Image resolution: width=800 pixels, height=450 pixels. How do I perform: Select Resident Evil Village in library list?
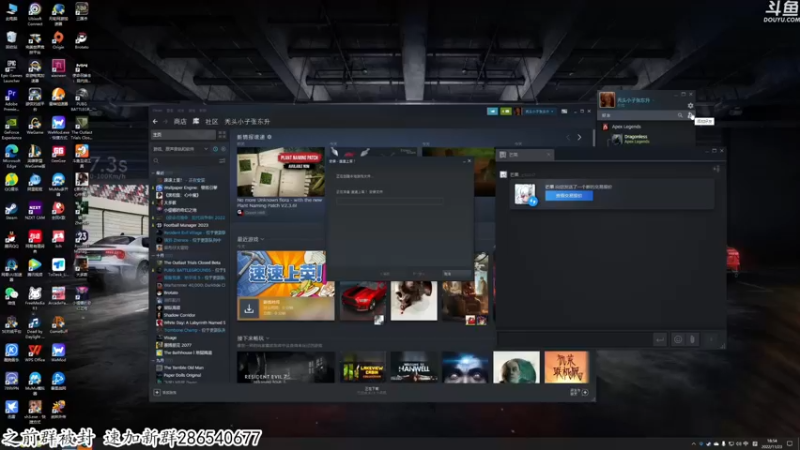[190, 233]
